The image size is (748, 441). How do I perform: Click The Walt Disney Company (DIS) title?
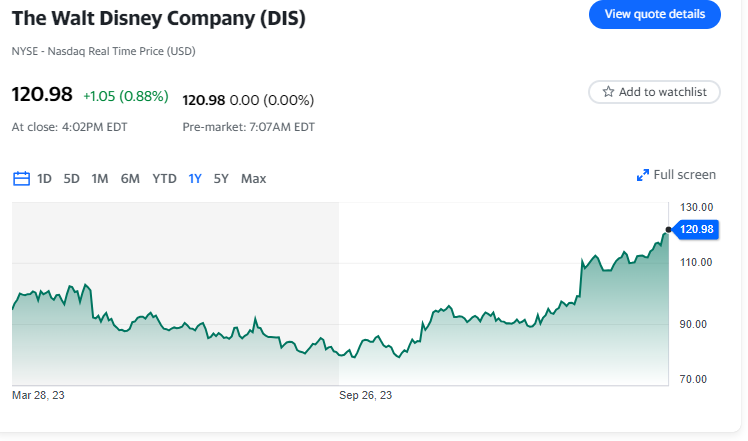[158, 18]
